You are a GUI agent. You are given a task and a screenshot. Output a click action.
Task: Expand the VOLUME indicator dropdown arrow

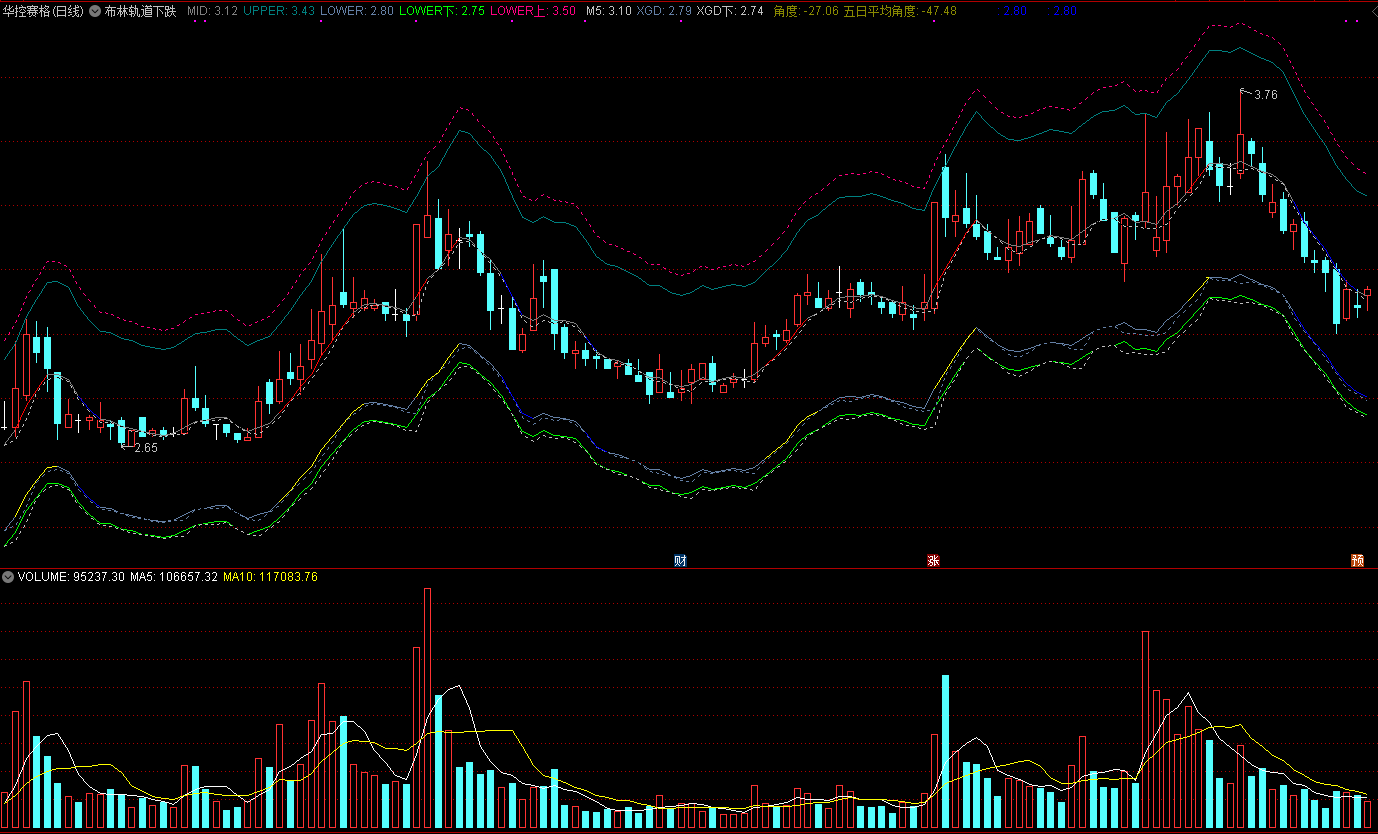(8, 577)
